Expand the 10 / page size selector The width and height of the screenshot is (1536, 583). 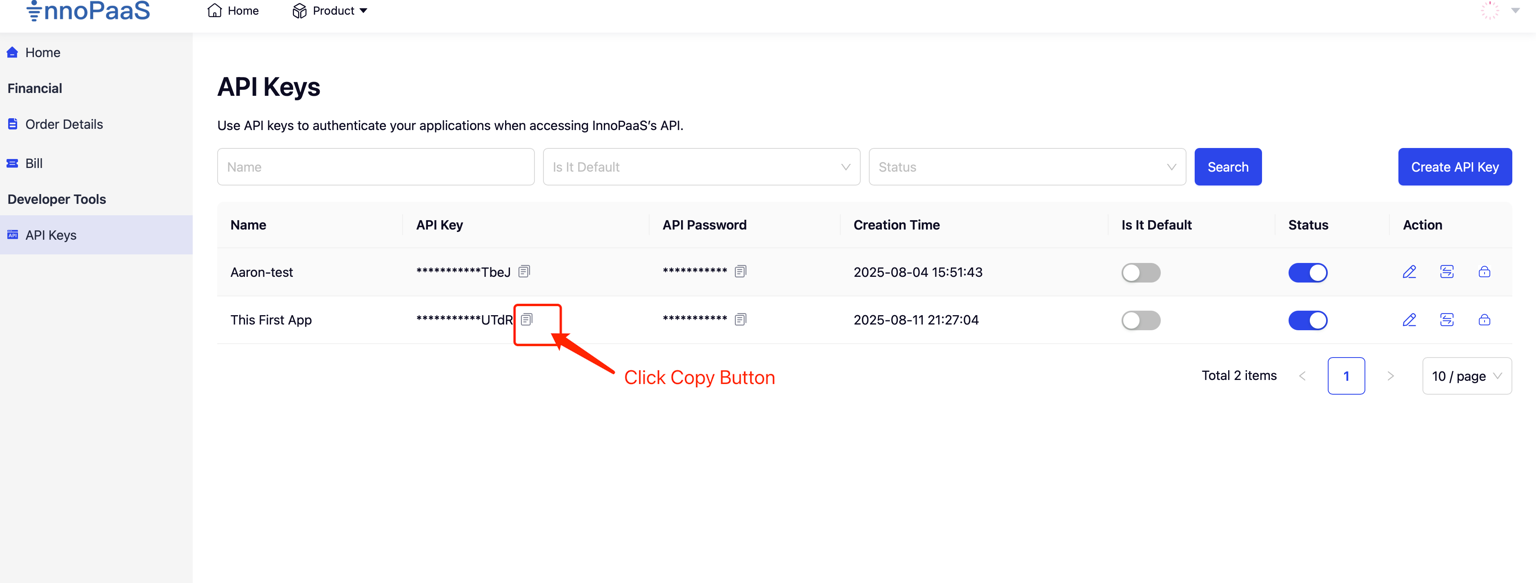pyautogui.click(x=1466, y=377)
